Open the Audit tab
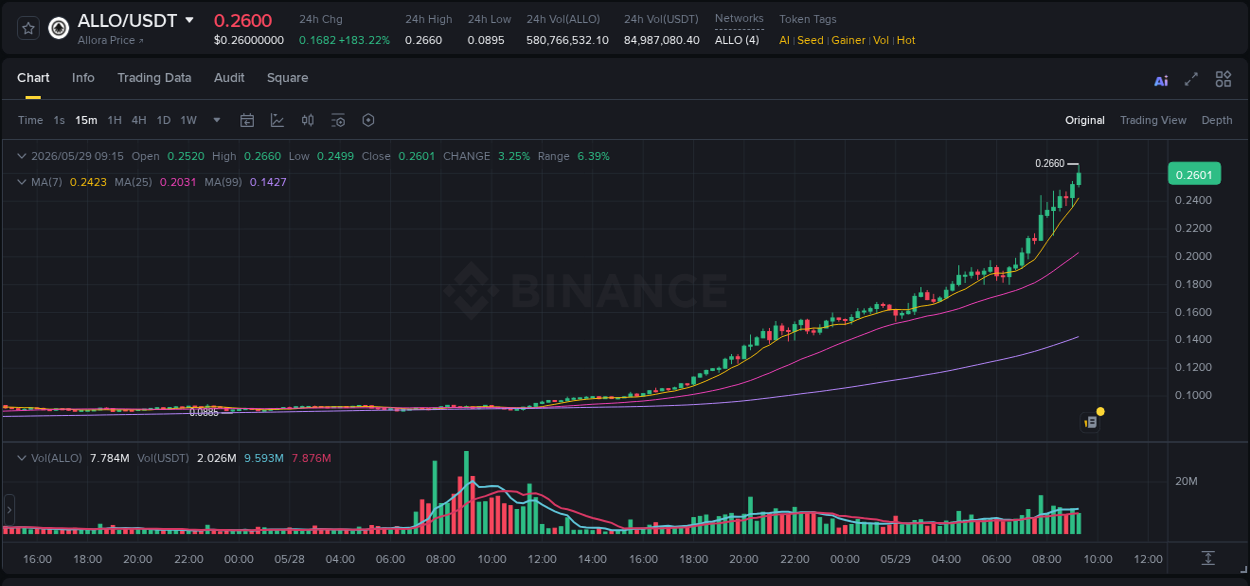This screenshot has width=1250, height=586. pyautogui.click(x=229, y=78)
